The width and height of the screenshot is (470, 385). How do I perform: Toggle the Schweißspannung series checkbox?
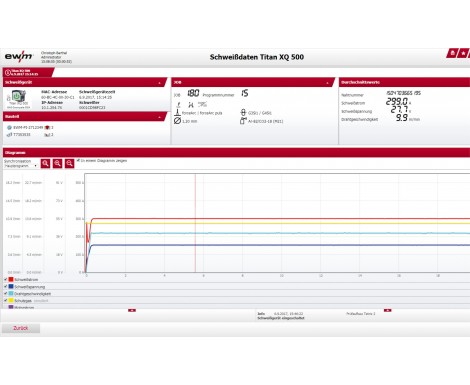coord(5,286)
